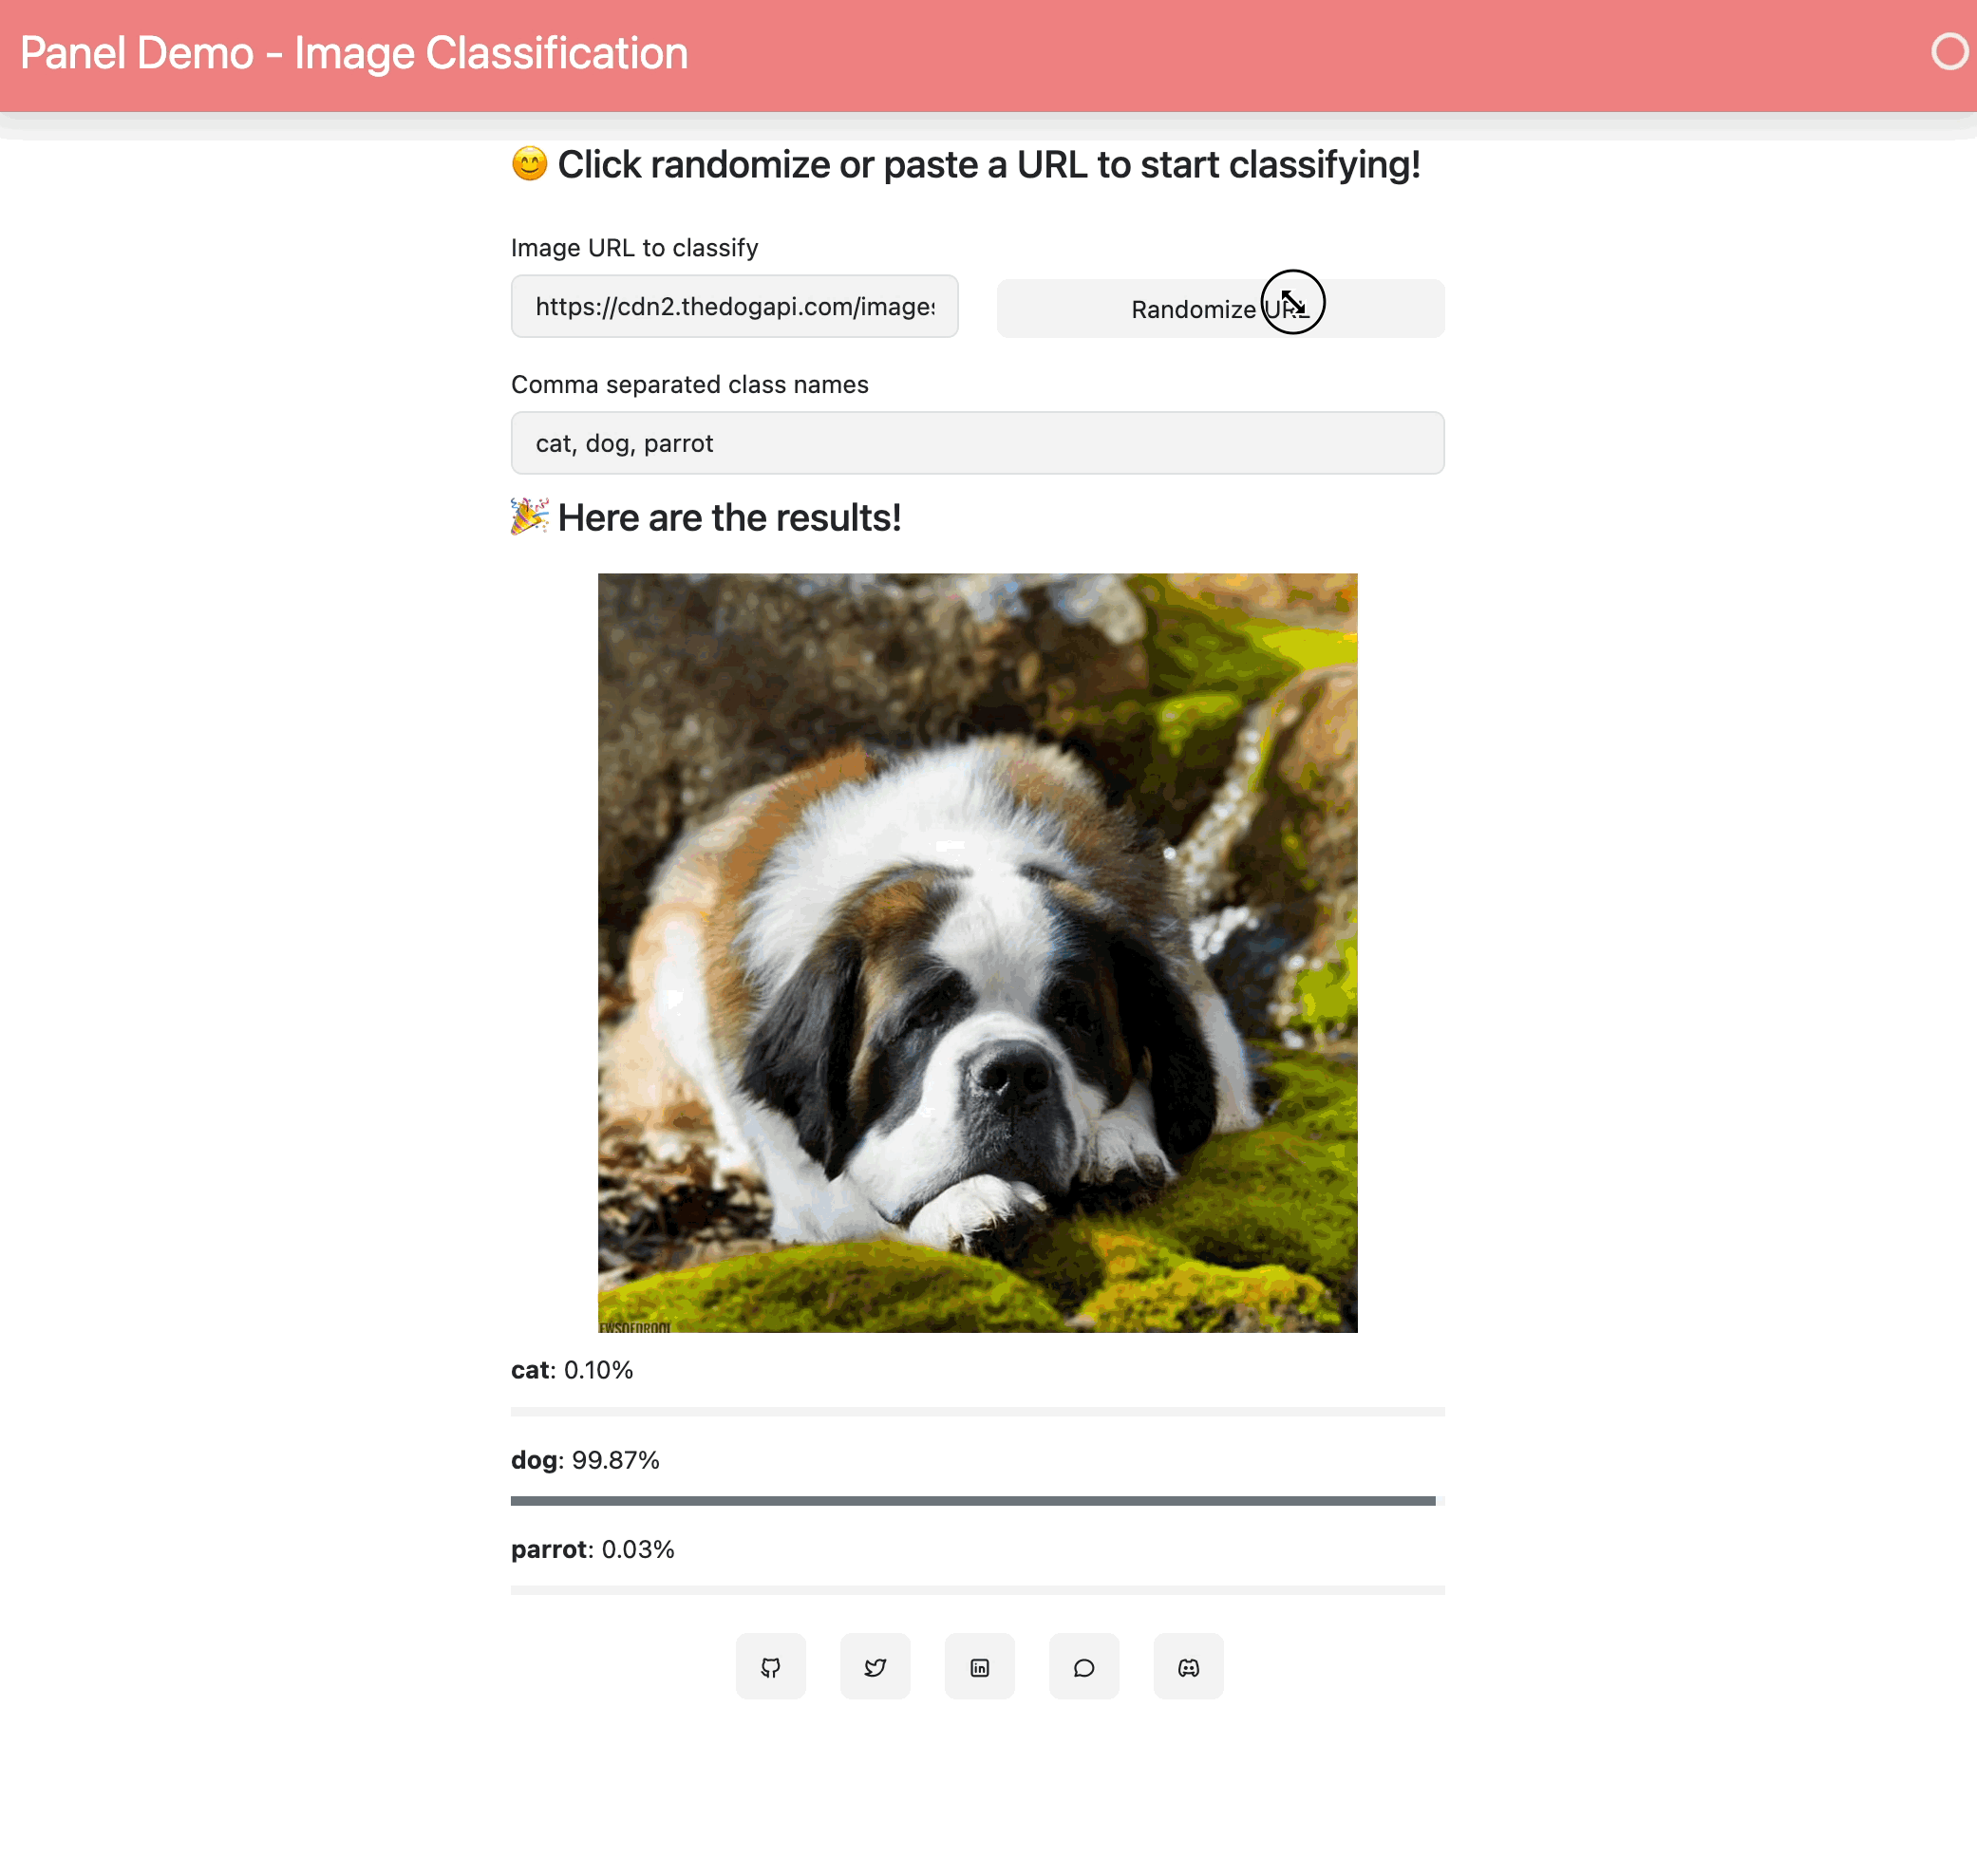Open the speech bubble chat icon

click(x=1084, y=1667)
